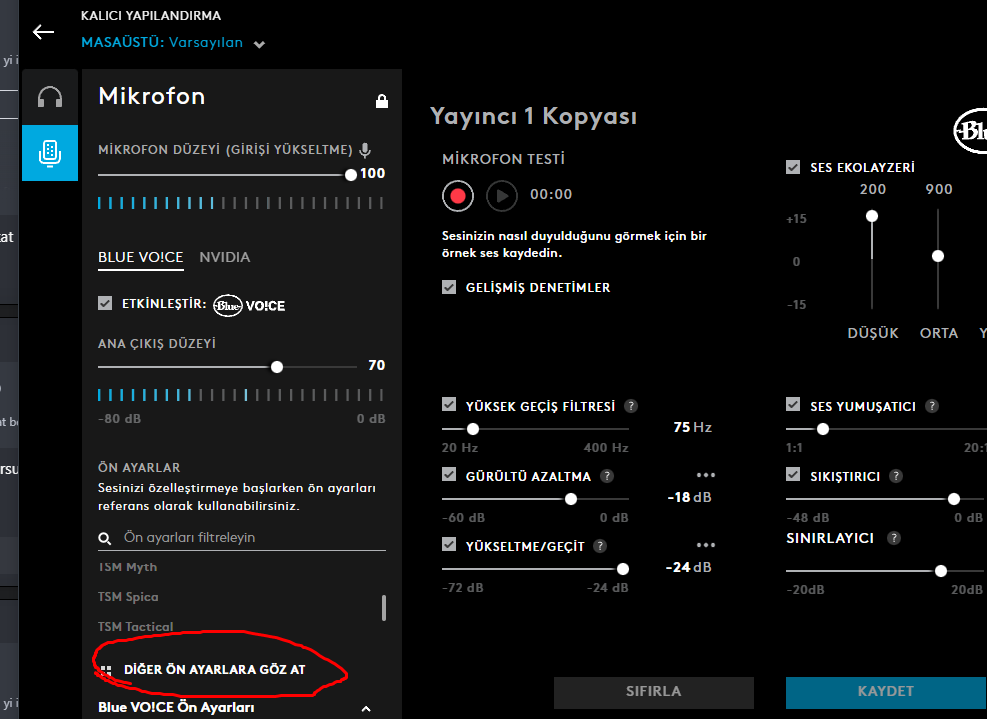Toggle Yüksek Geçiş Filtresi checkbox
The height and width of the screenshot is (719, 987).
(449, 404)
